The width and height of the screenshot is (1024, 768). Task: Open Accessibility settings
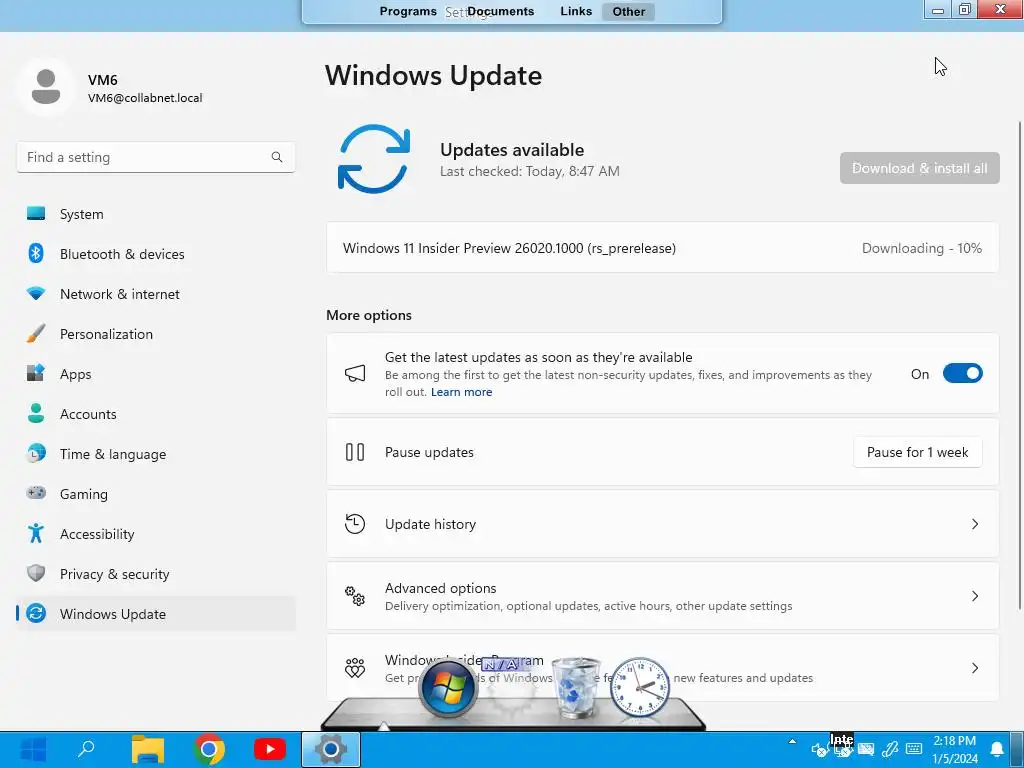click(155, 534)
